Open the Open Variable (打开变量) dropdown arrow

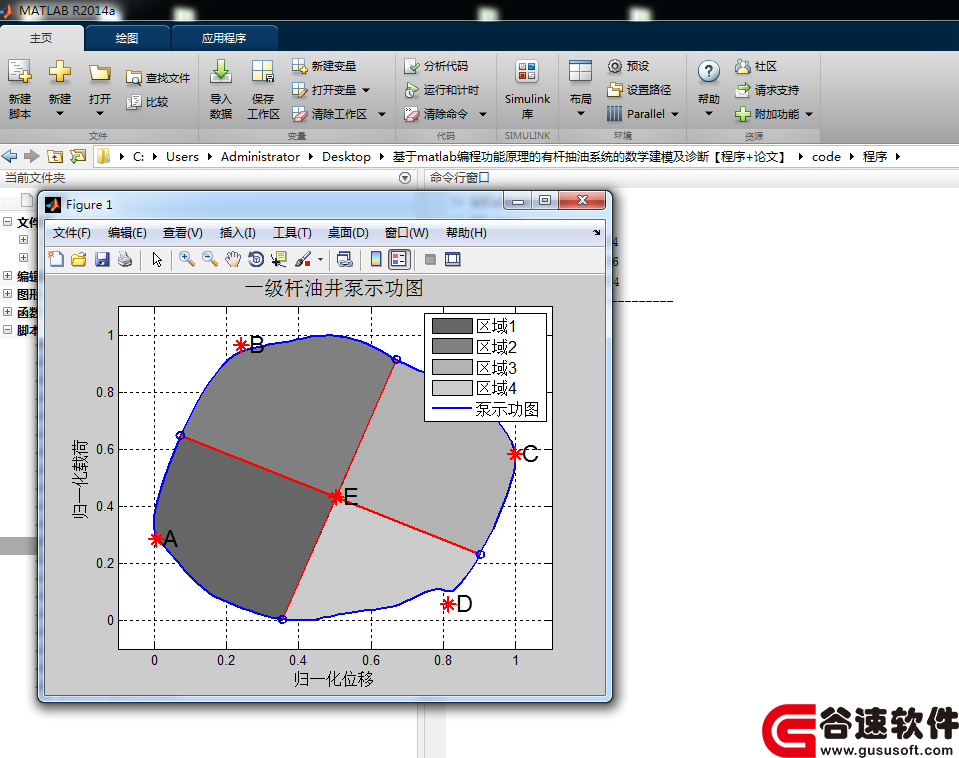tap(366, 91)
